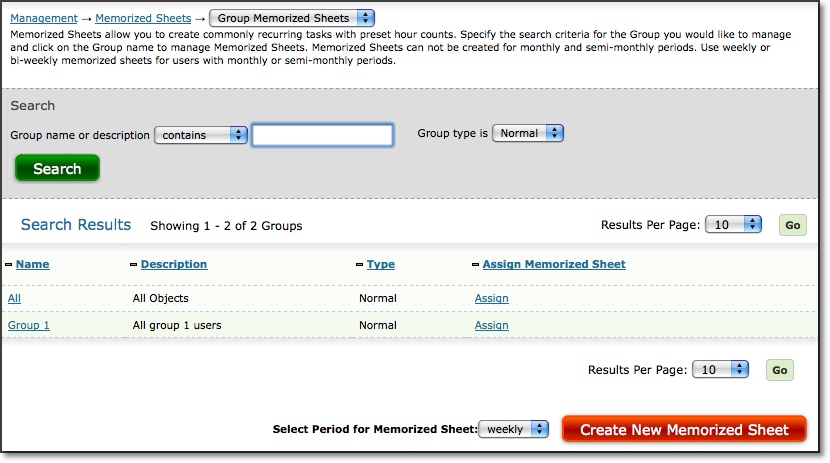Open the Management breadcrumb link

(x=44, y=18)
